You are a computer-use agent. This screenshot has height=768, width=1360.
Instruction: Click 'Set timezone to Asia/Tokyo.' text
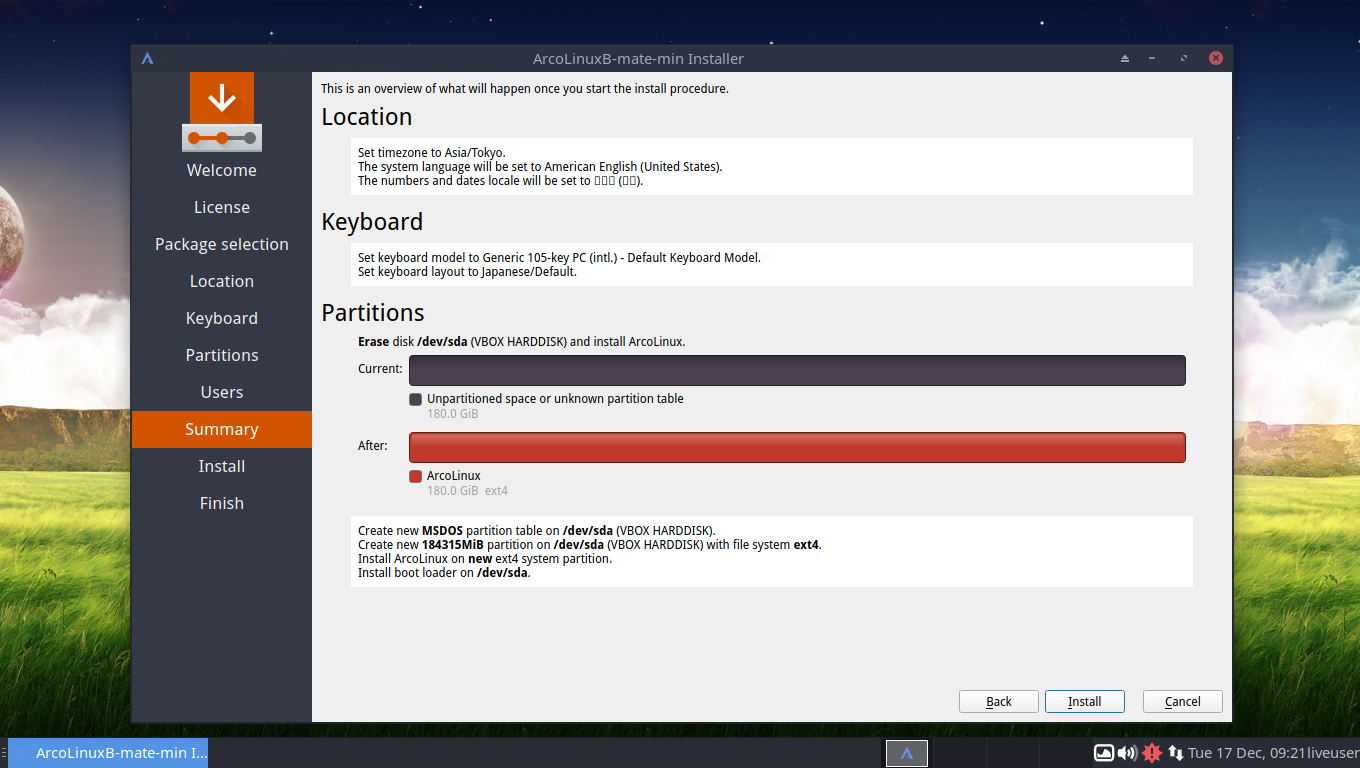pyautogui.click(x=432, y=153)
